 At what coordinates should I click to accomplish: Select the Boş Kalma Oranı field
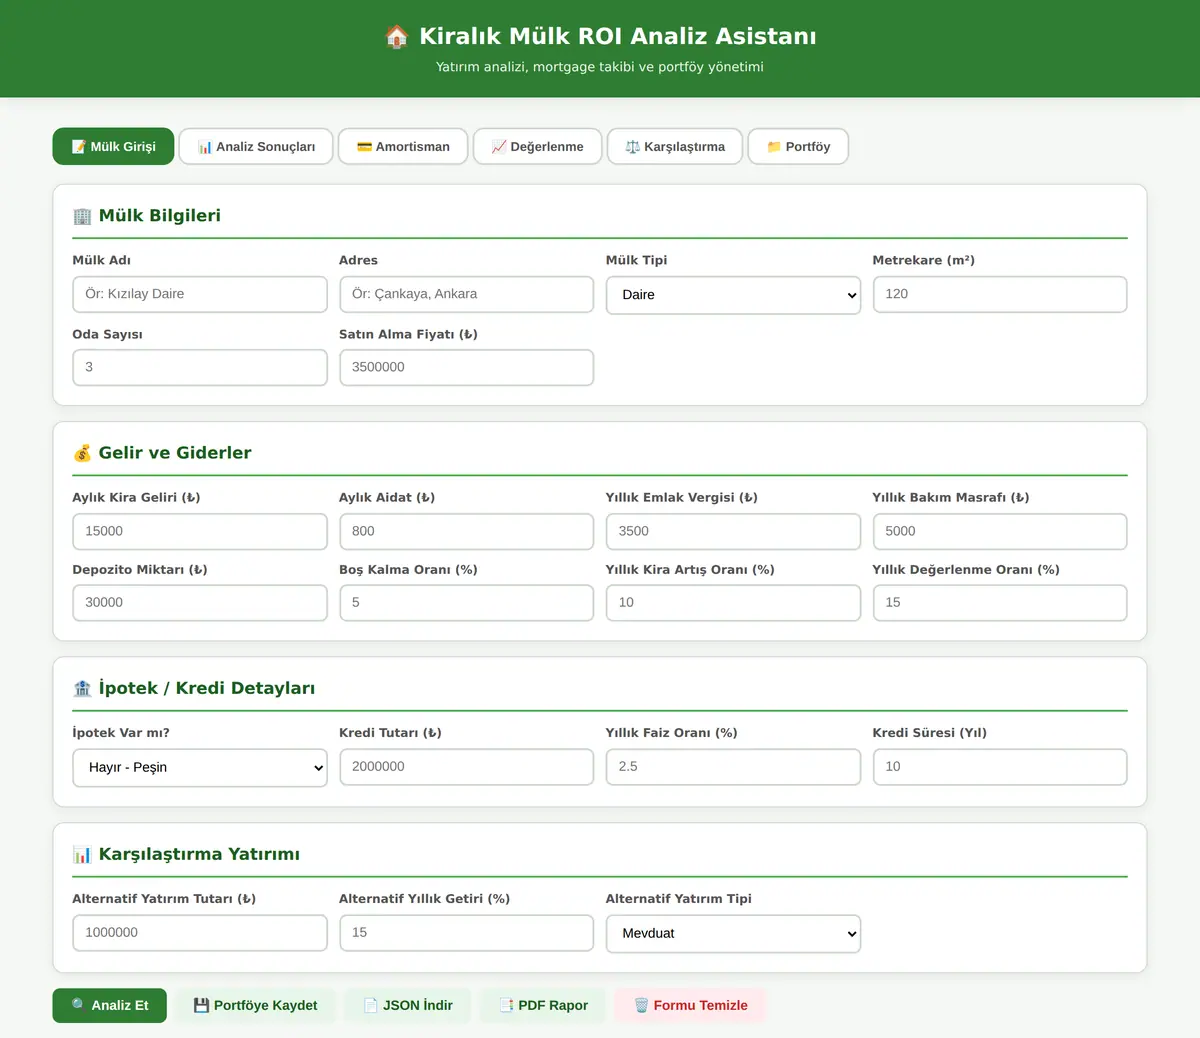point(466,603)
